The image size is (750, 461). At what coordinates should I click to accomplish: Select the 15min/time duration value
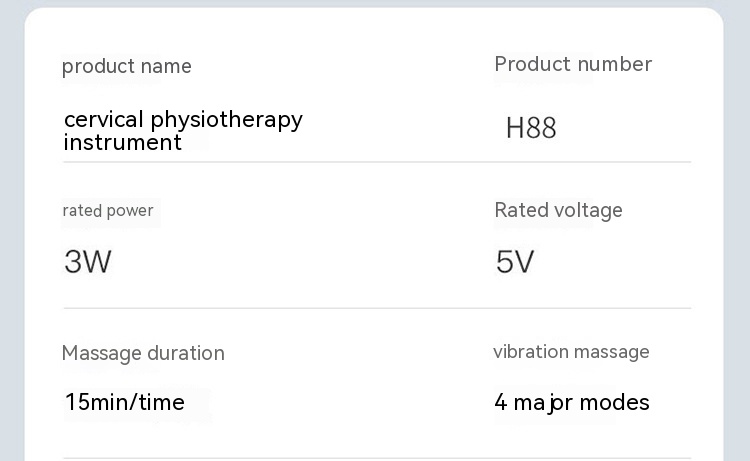coord(125,403)
